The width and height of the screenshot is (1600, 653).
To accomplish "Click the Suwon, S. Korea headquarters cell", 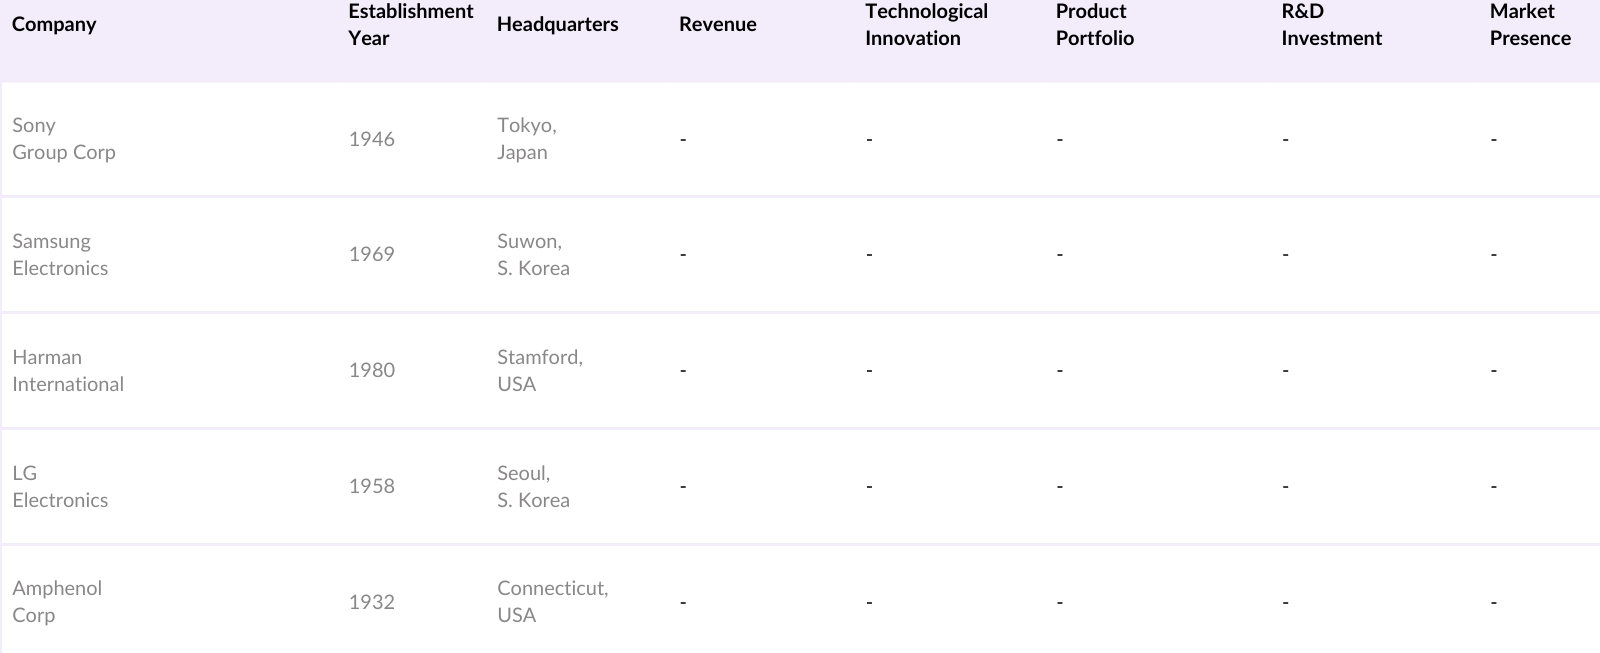I will click(533, 255).
